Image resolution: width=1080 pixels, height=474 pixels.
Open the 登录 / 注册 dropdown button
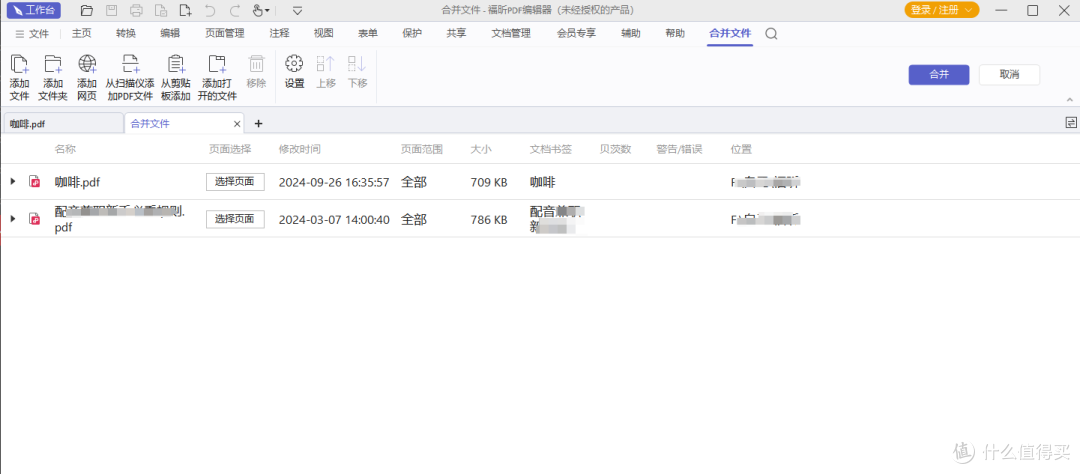point(942,10)
